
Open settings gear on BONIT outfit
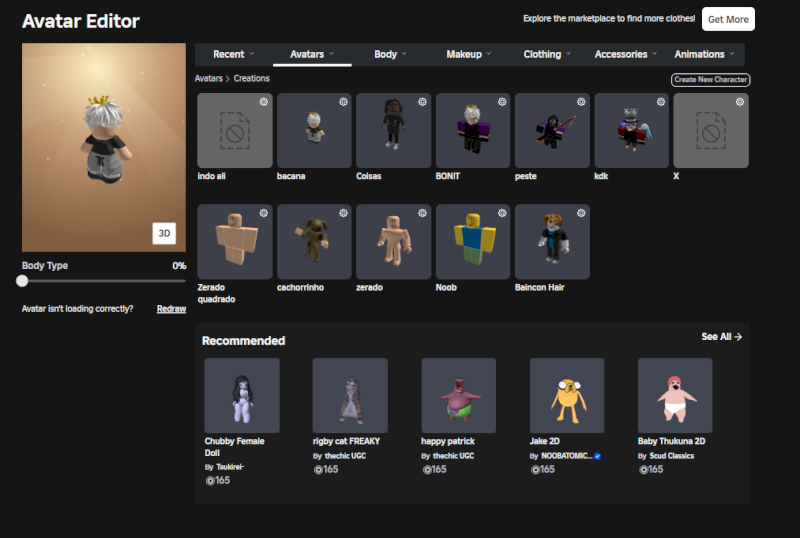(x=502, y=102)
